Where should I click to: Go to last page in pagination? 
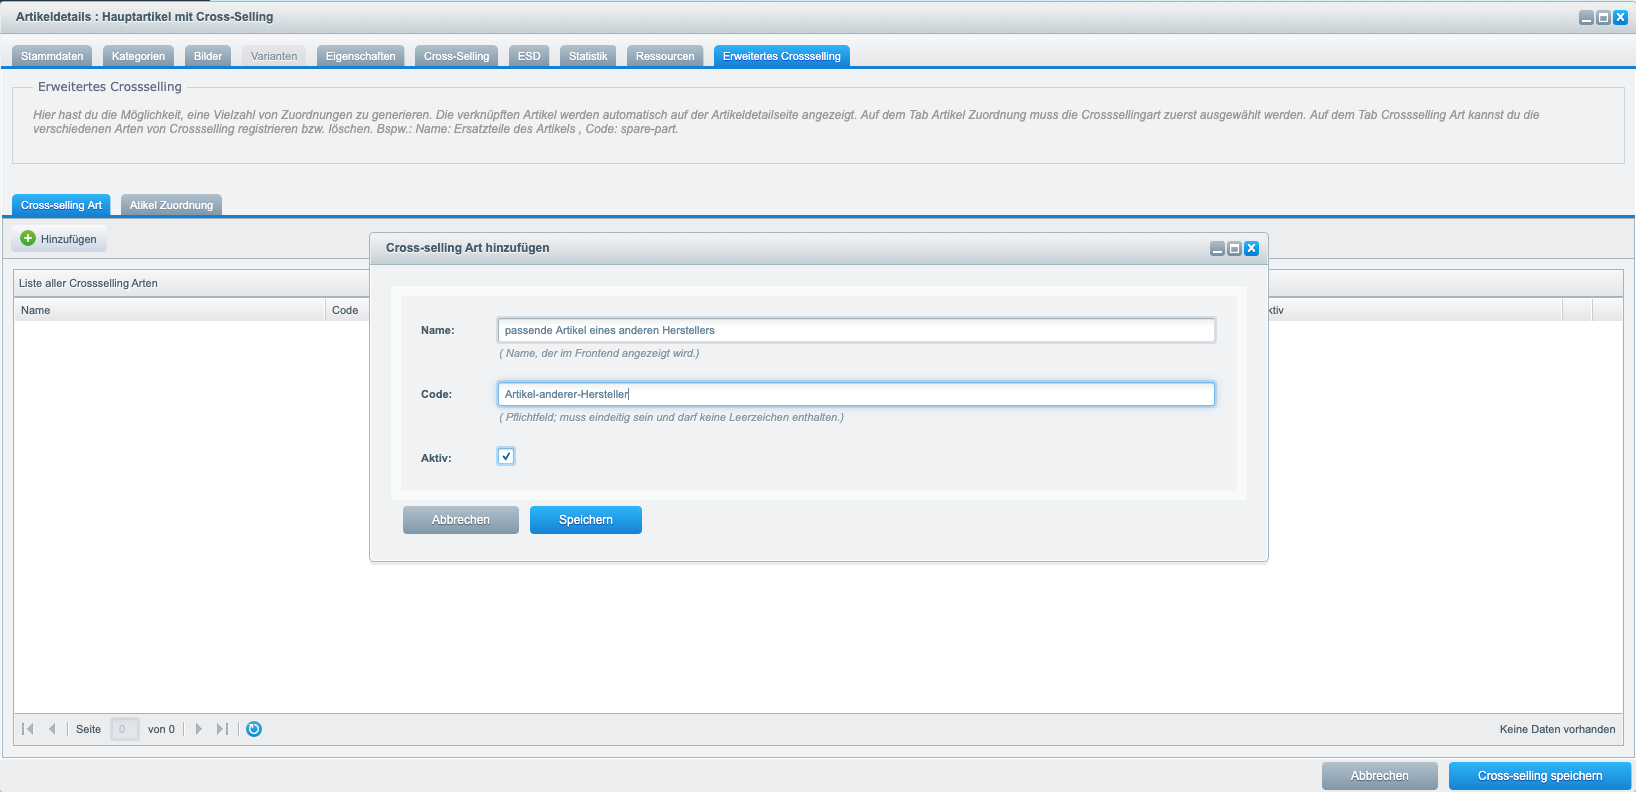222,729
